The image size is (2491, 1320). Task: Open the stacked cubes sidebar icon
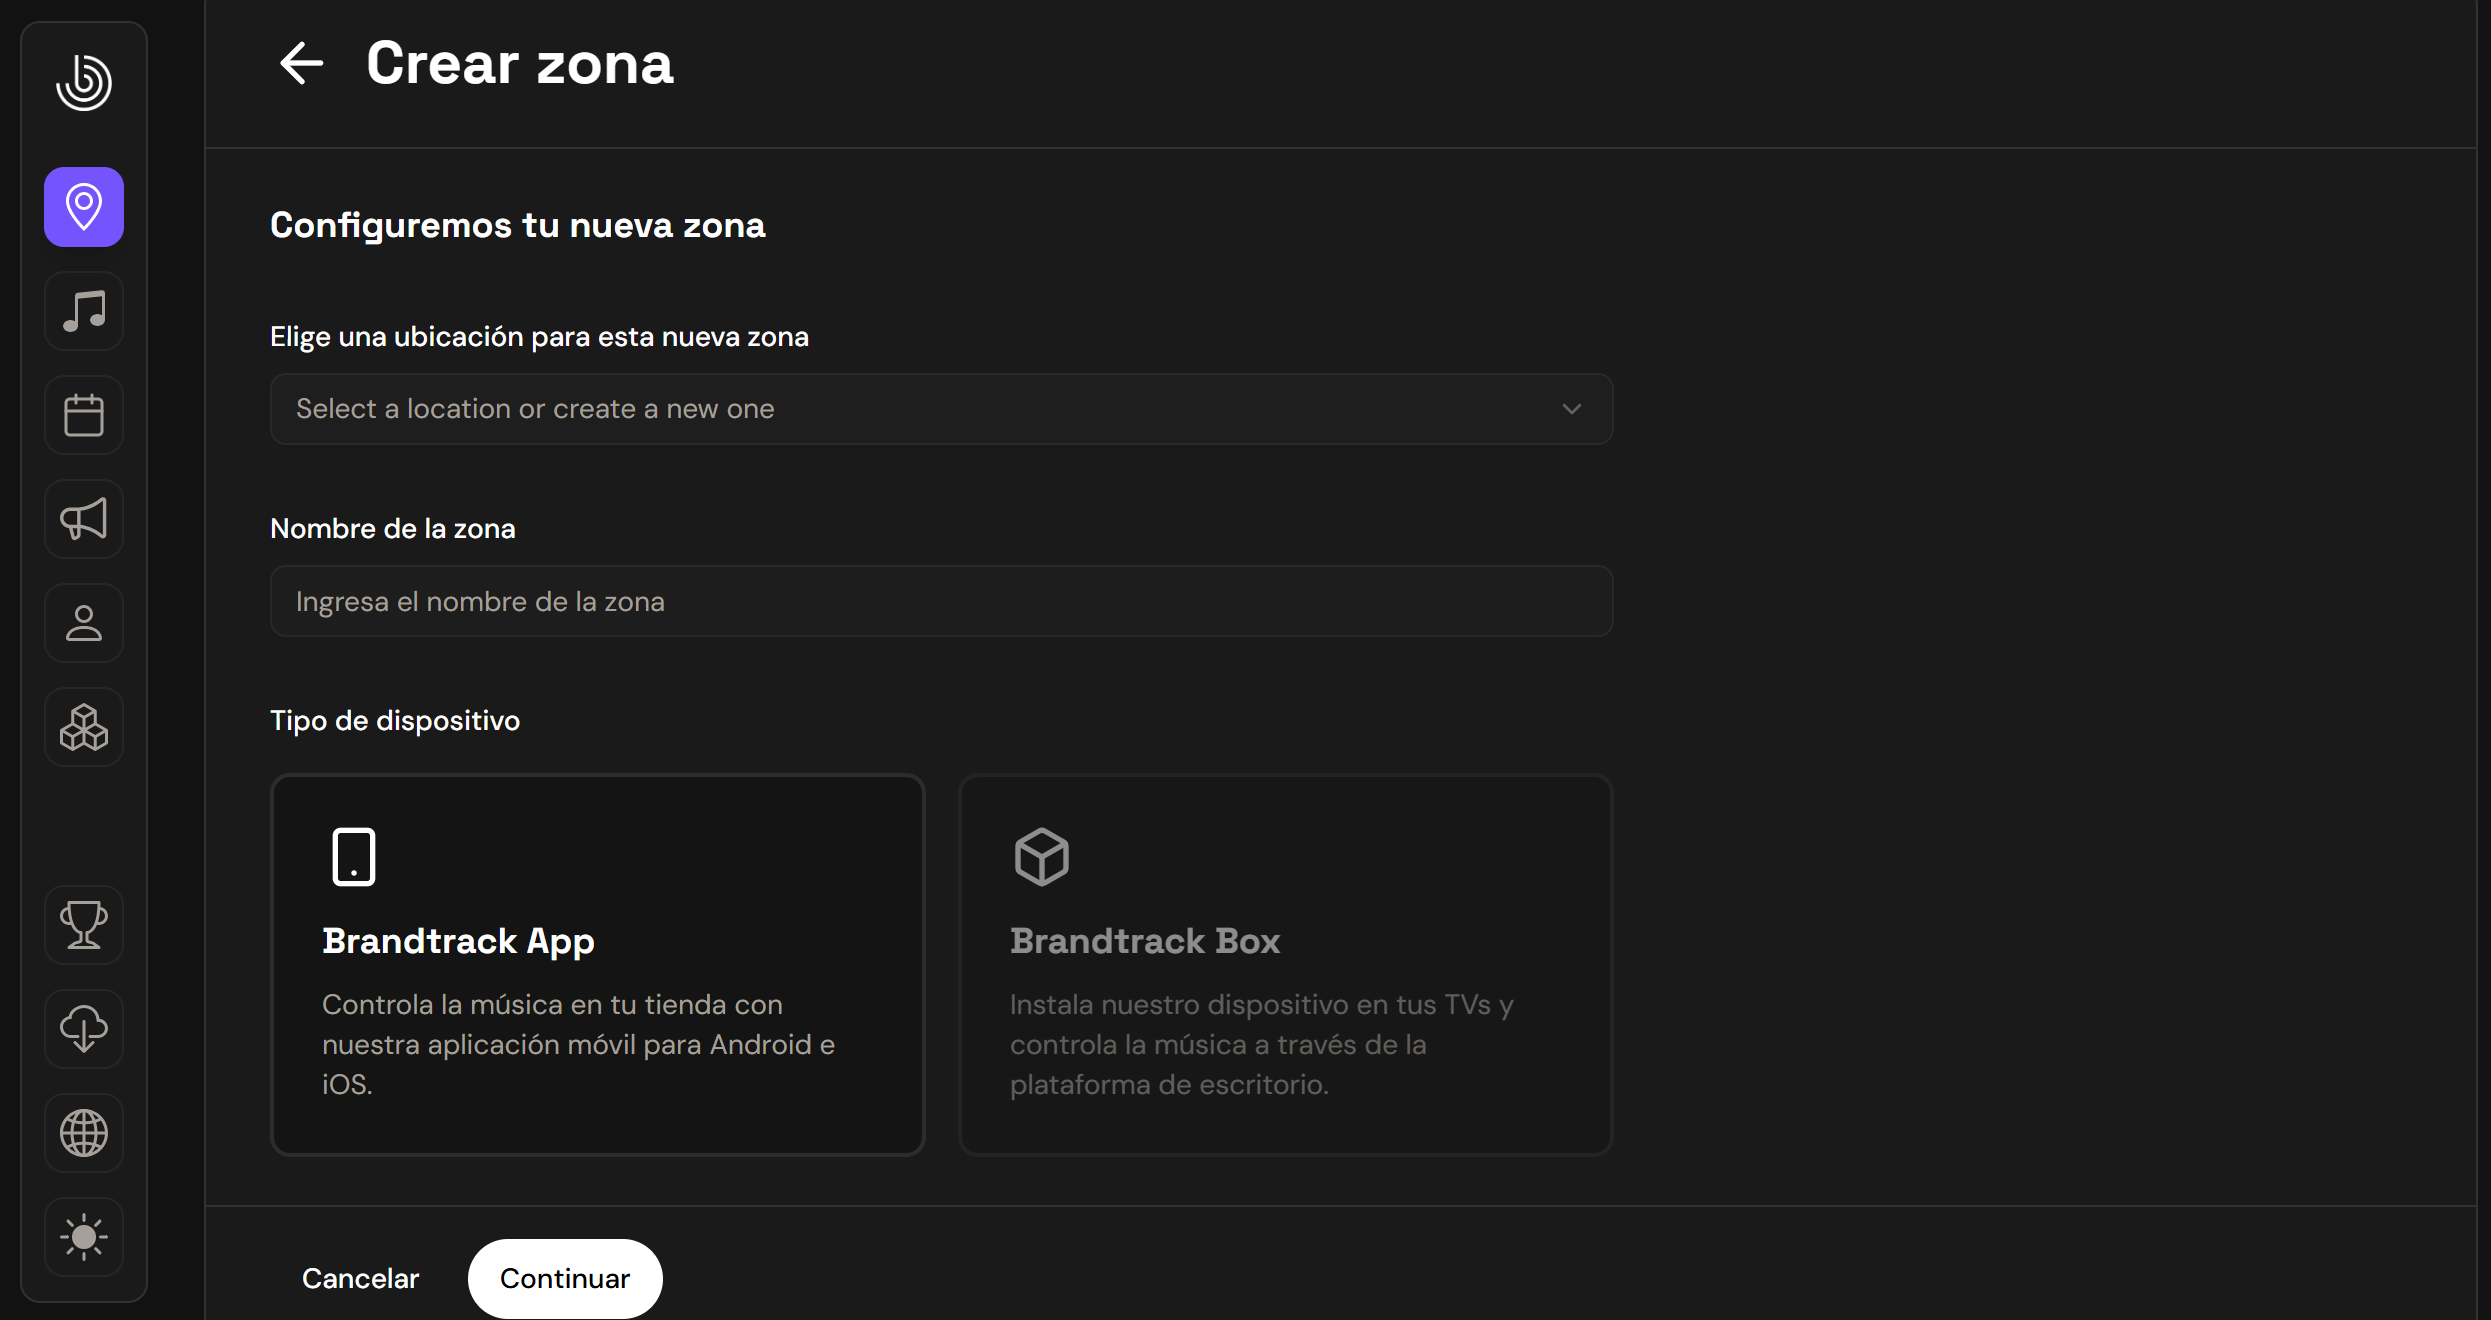click(84, 727)
